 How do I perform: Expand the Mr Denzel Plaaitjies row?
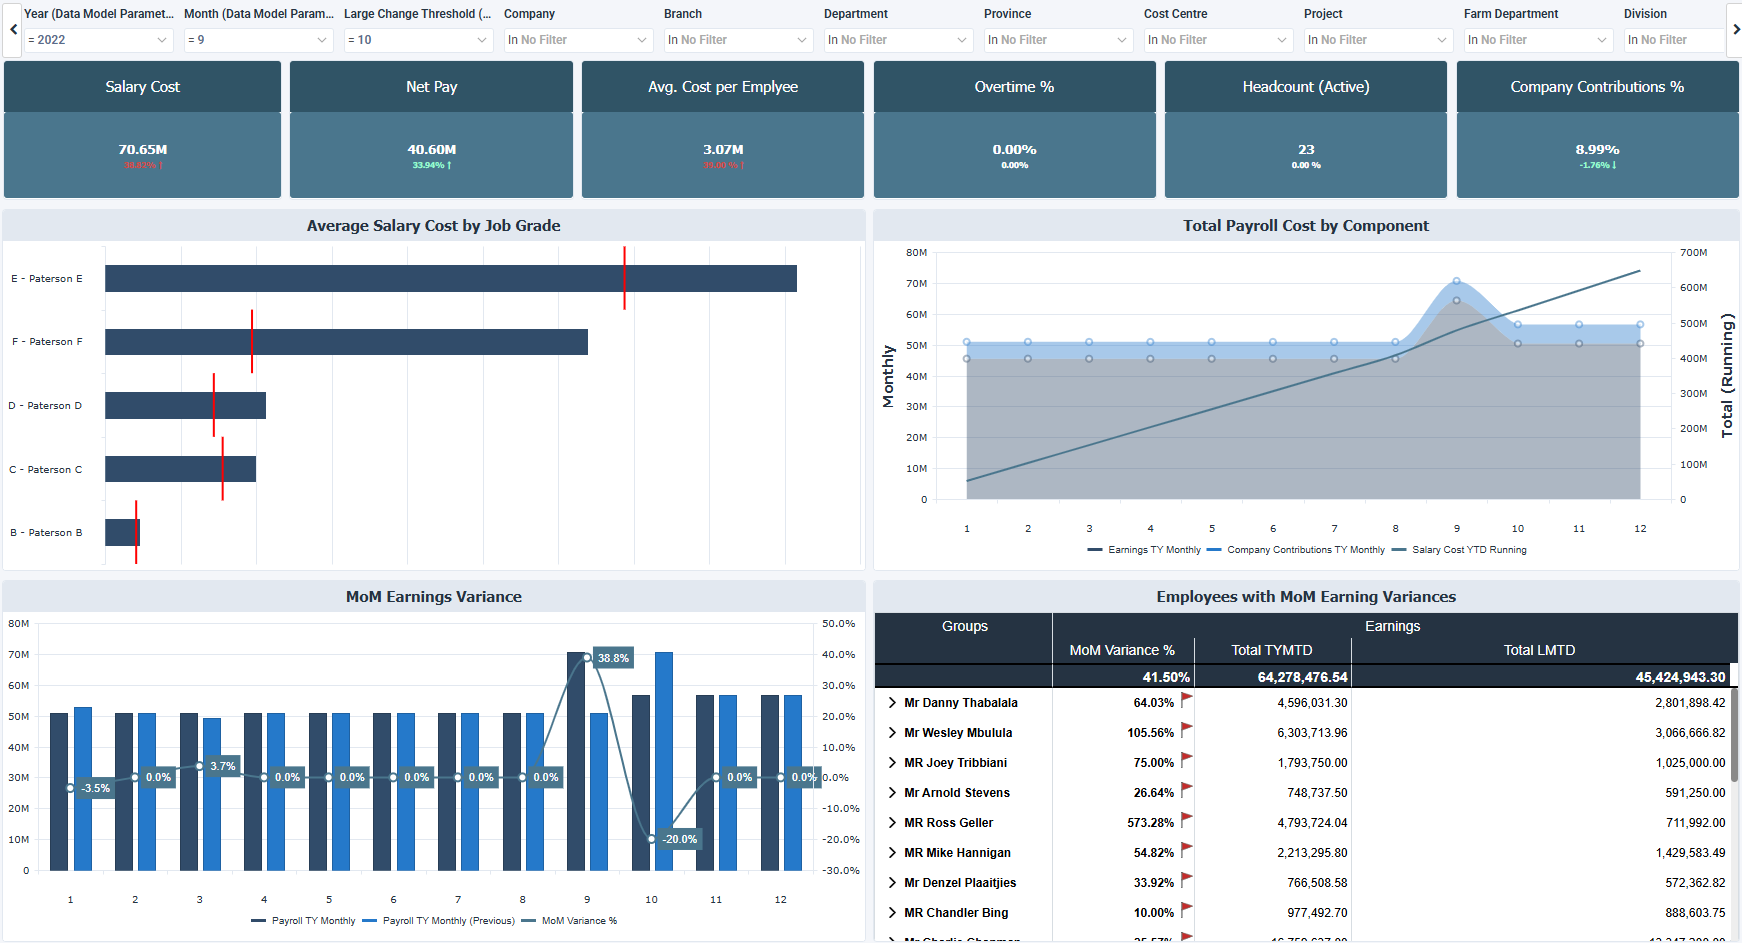click(x=892, y=883)
